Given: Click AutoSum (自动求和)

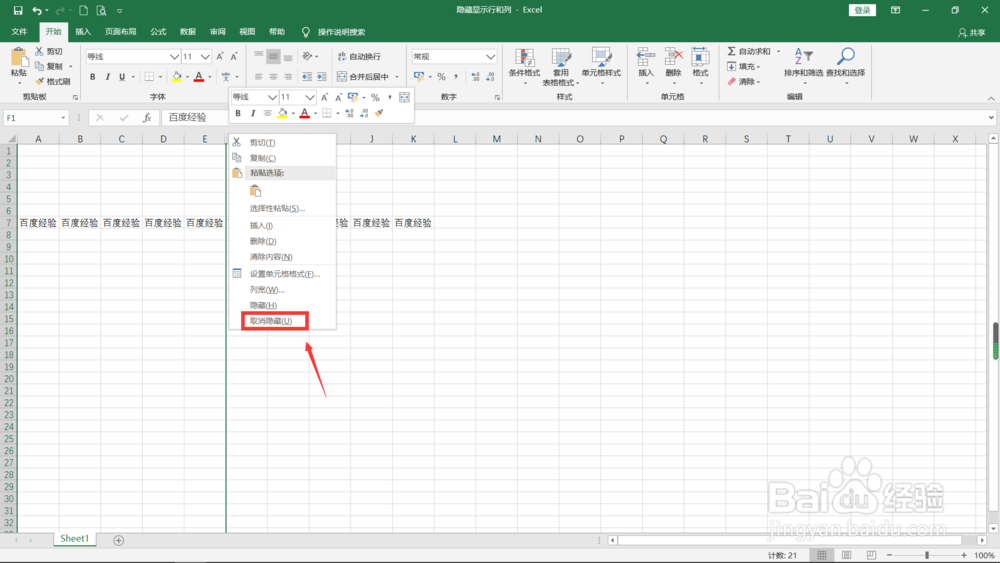Looking at the screenshot, I should (749, 51).
